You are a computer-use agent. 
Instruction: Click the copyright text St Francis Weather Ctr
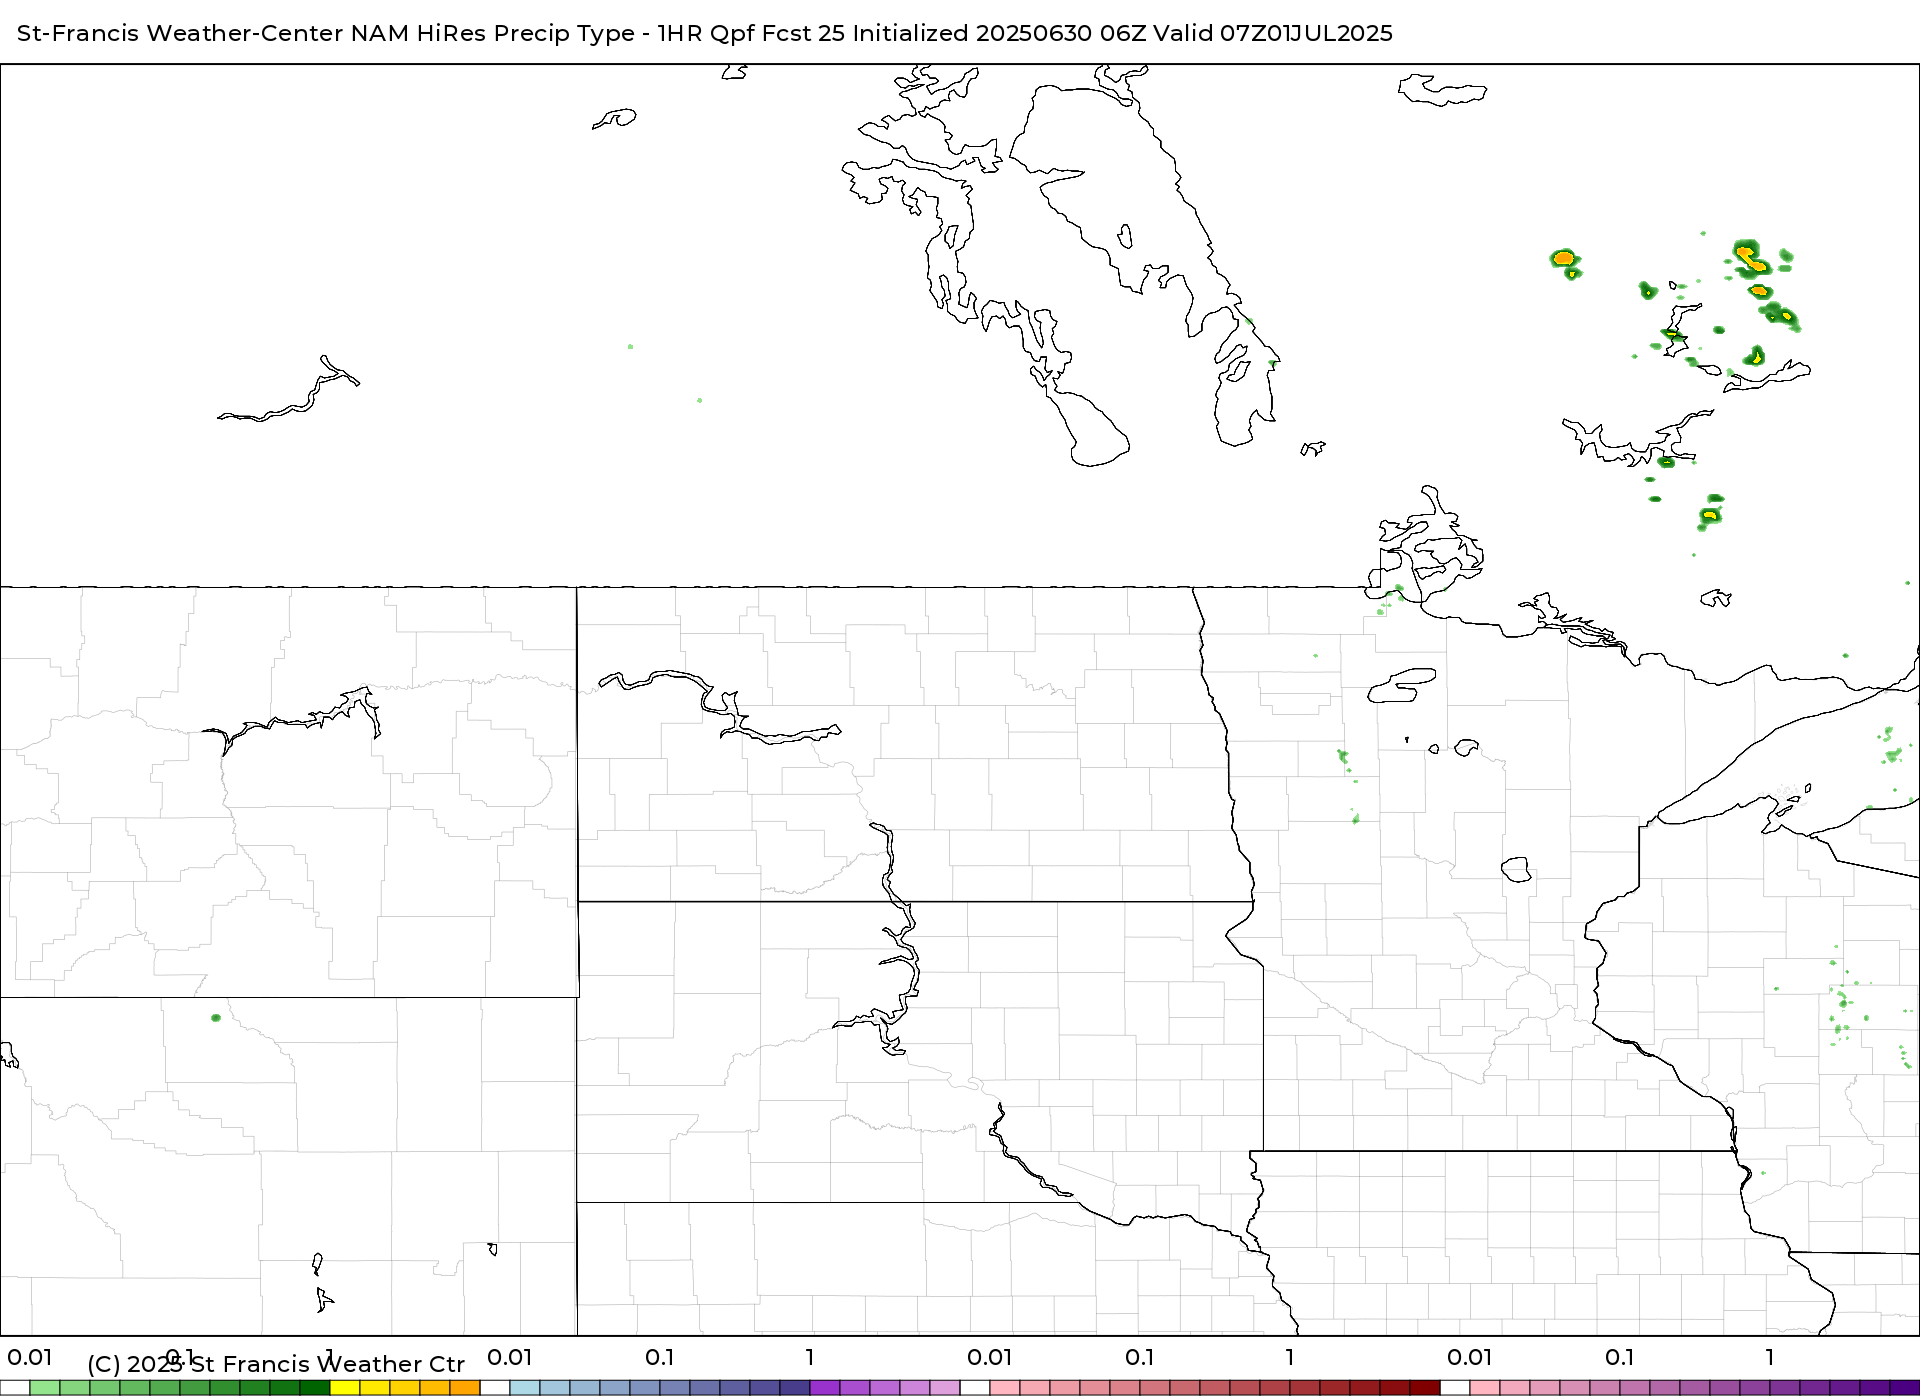327,1364
